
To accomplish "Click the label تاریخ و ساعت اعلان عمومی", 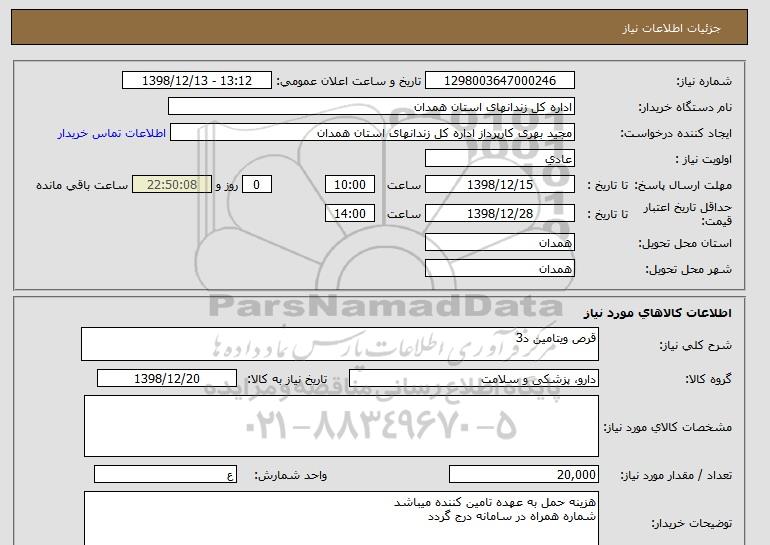I will [349, 81].
